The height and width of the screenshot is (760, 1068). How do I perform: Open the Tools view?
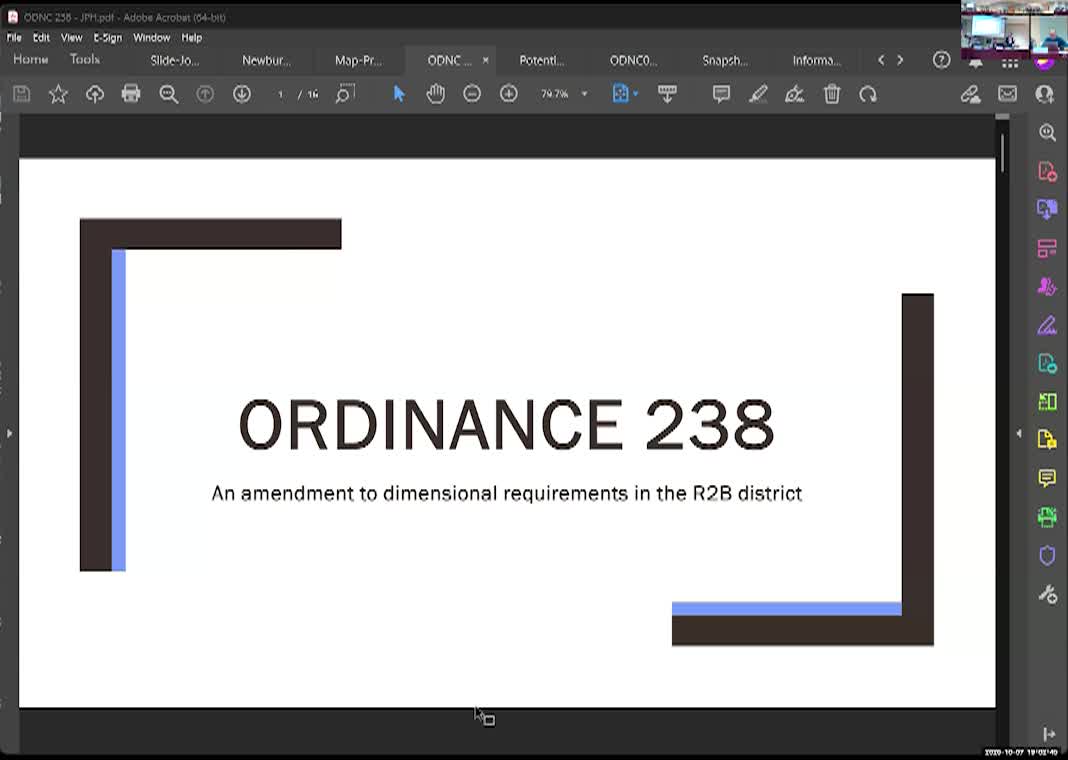coord(84,59)
